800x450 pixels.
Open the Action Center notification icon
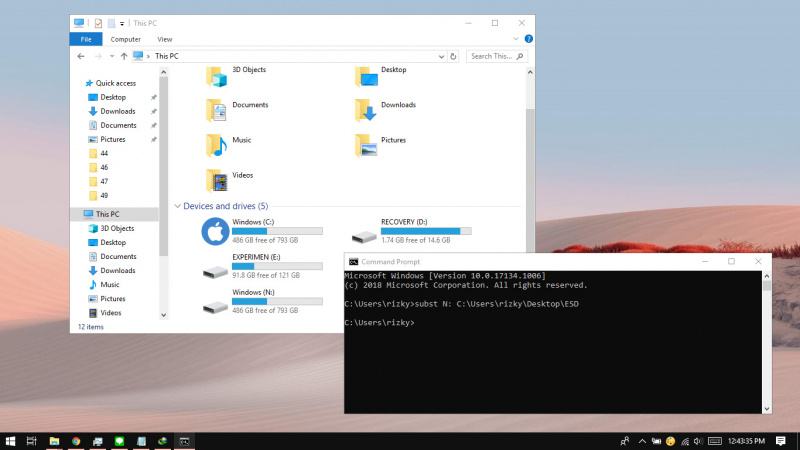coord(781,441)
